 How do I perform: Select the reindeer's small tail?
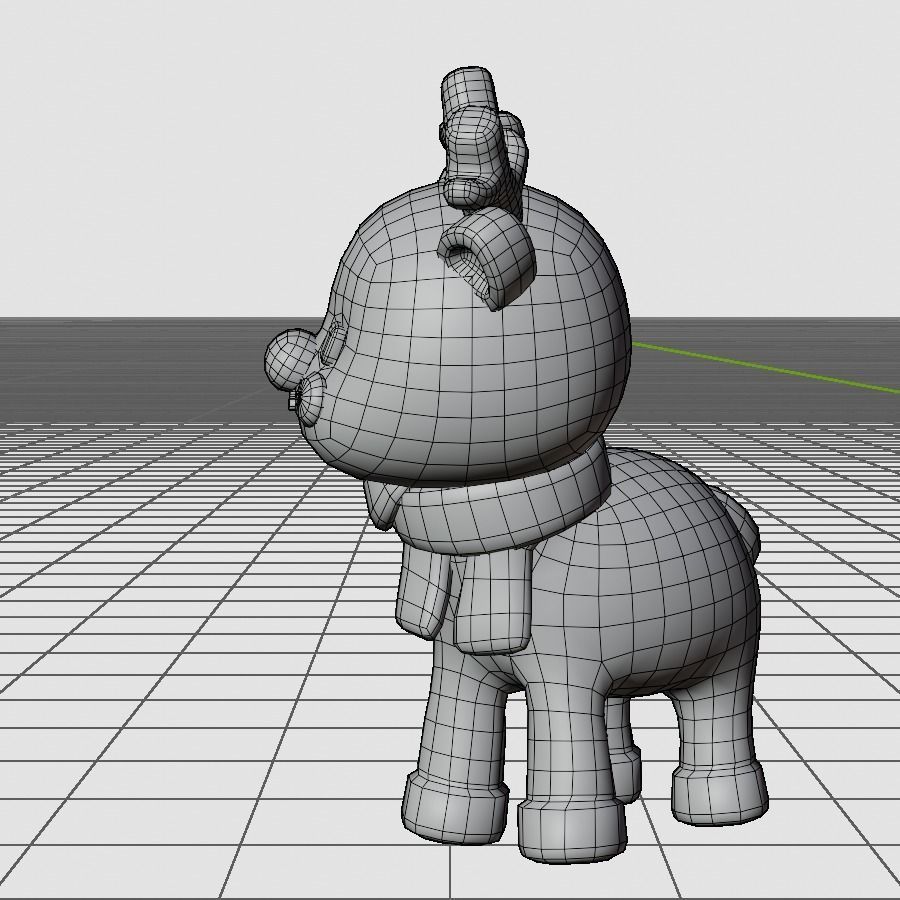click(738, 525)
